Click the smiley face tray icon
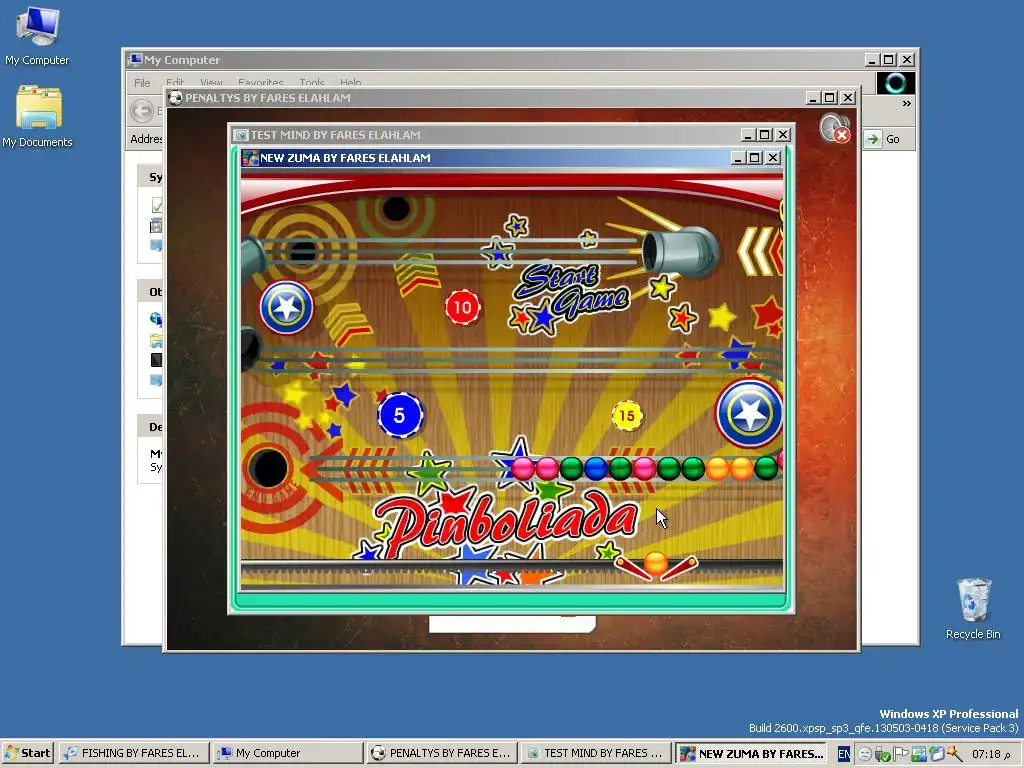This screenshot has width=1024, height=768. point(865,754)
